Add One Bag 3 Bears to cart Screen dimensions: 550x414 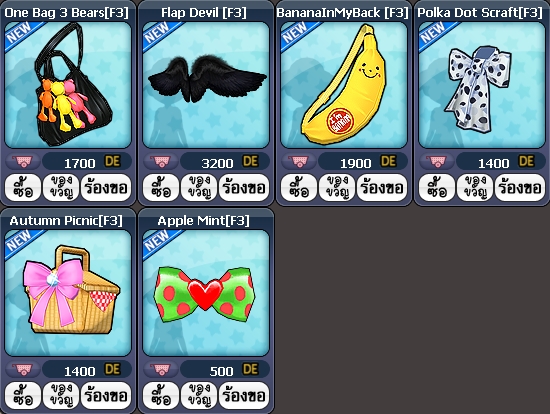pos(23,161)
